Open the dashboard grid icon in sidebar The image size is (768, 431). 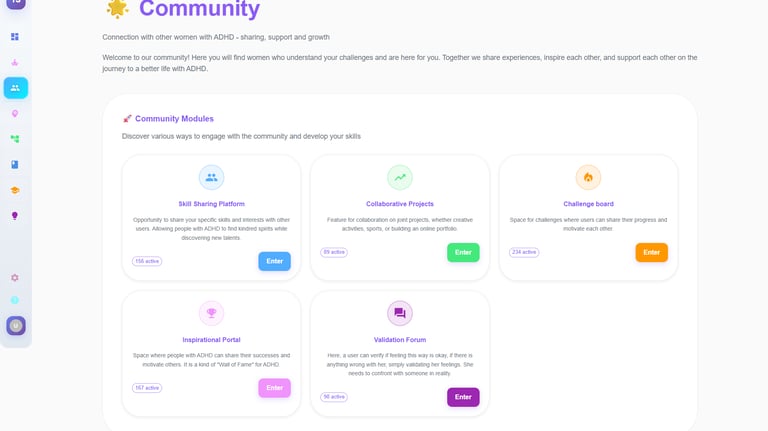pyautogui.click(x=15, y=37)
